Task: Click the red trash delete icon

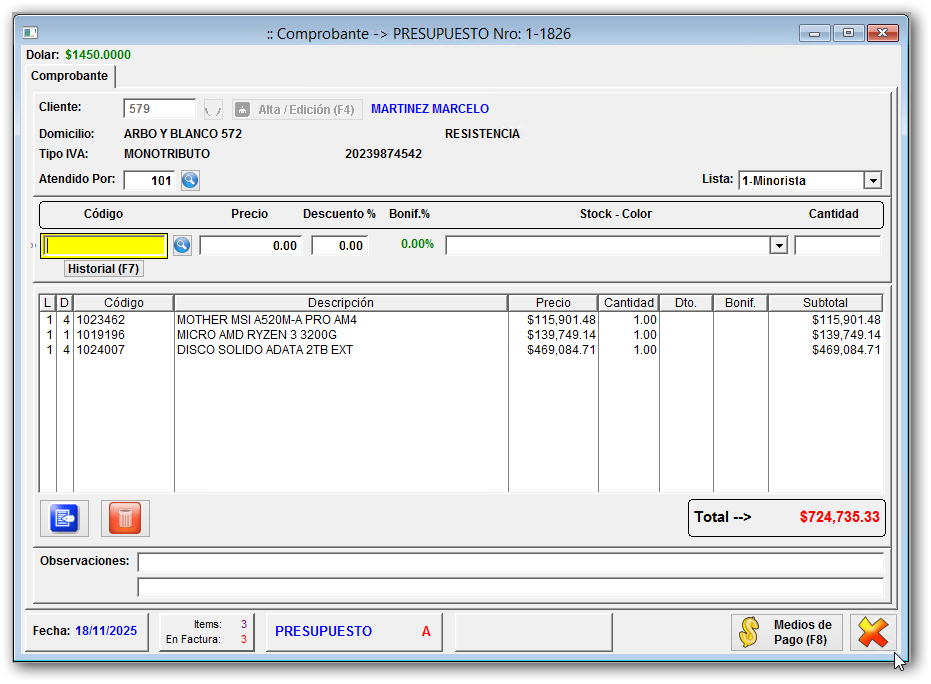Action: coord(125,518)
